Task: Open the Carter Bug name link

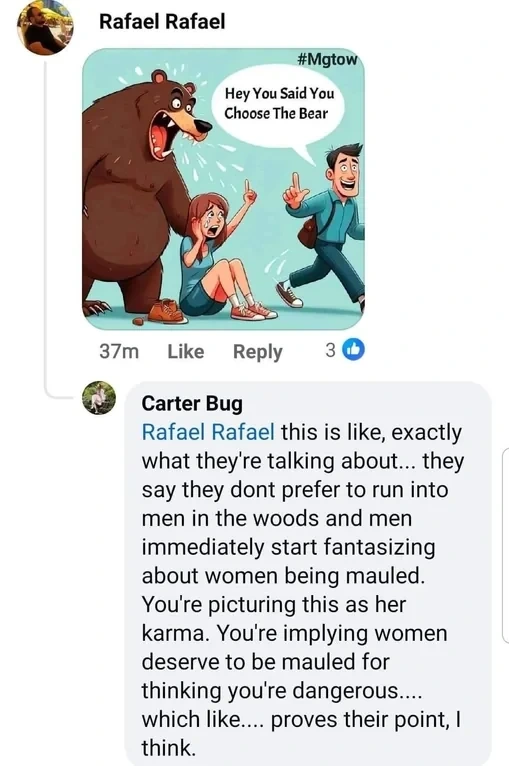Action: click(x=192, y=404)
